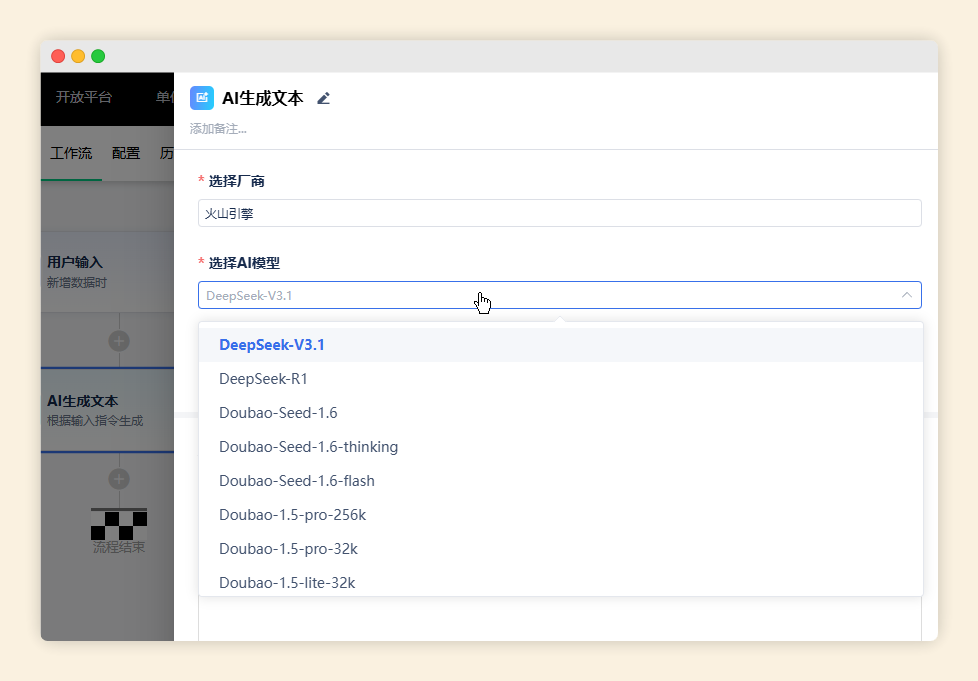Pick the Doubao-1.5-pro-32k model
978x681 pixels.
click(288, 549)
